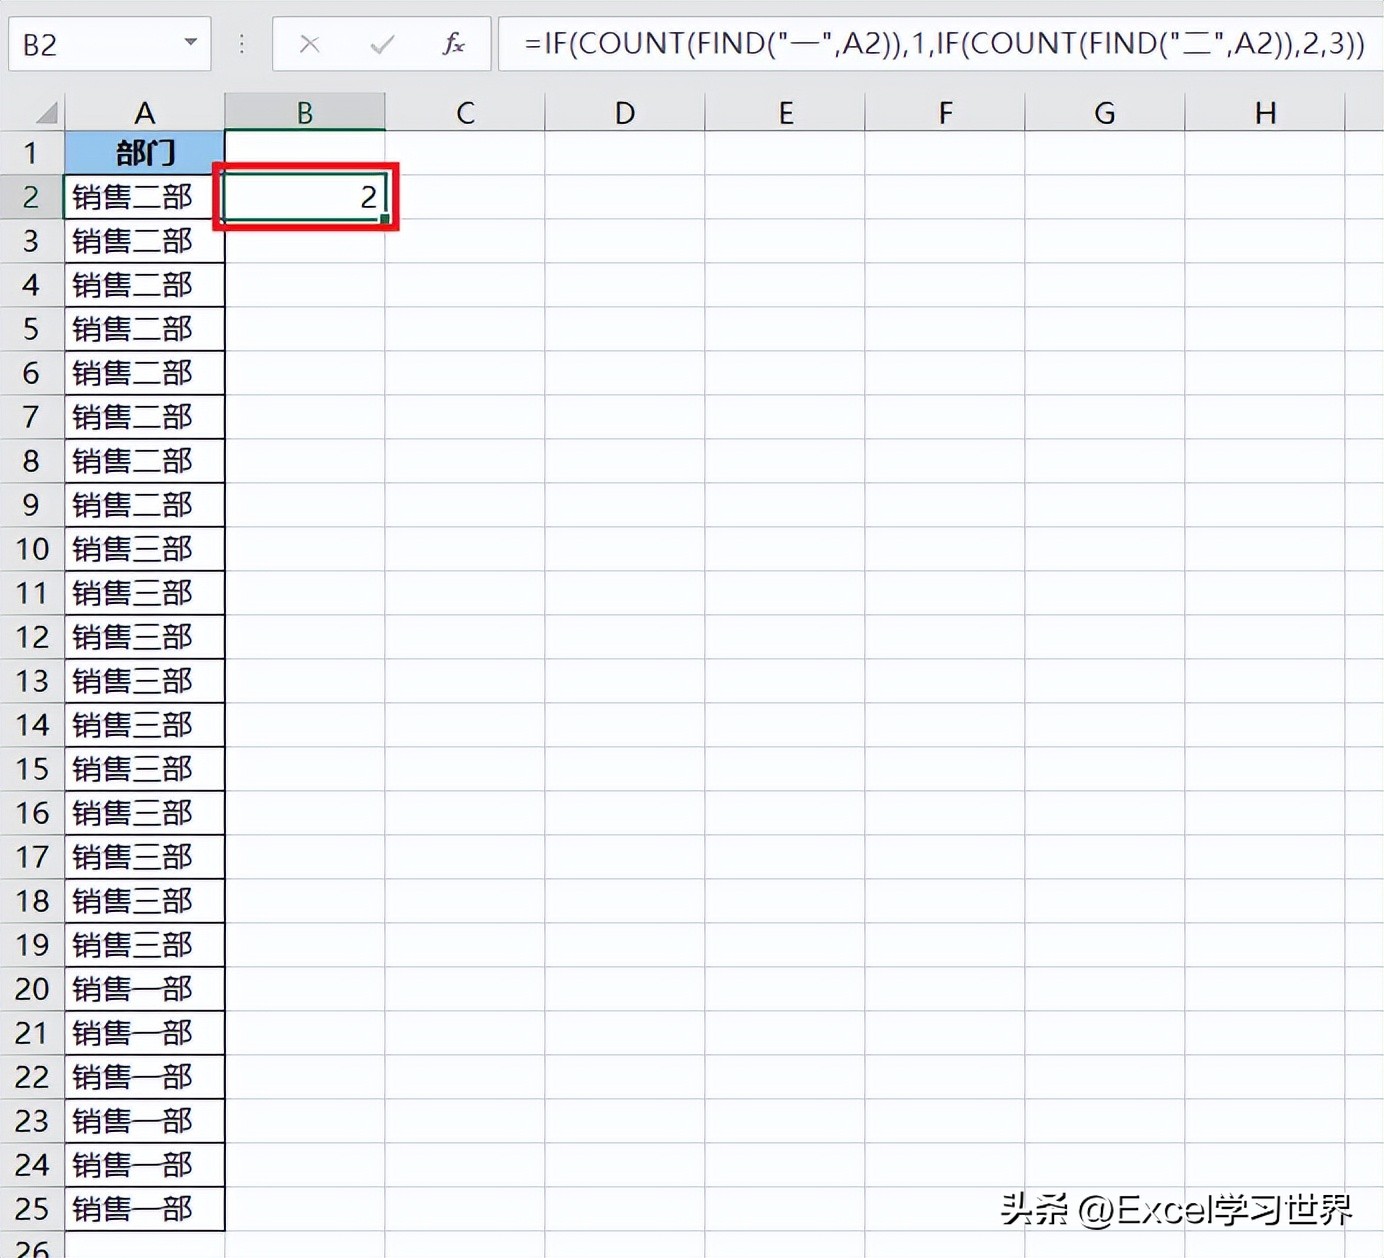
Task: Select cell A12 with 销售三部
Action: [145, 637]
